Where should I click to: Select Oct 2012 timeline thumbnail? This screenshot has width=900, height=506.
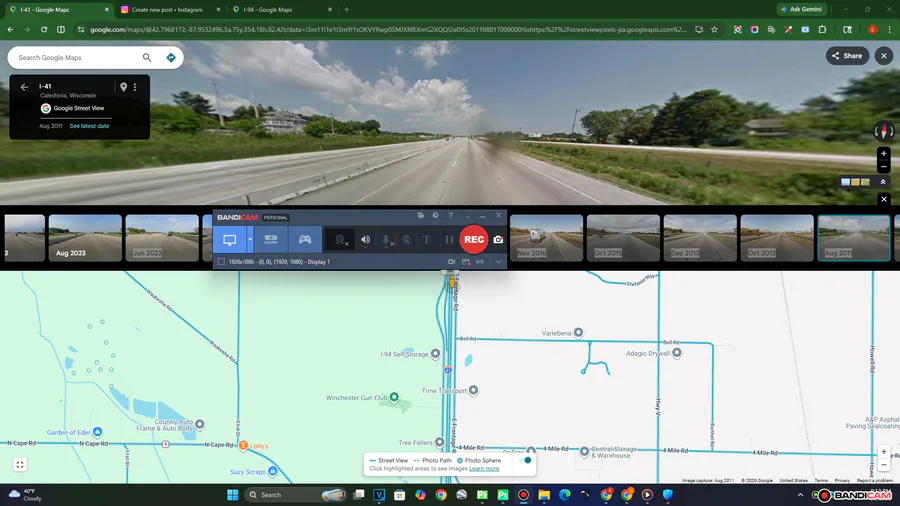tap(777, 238)
